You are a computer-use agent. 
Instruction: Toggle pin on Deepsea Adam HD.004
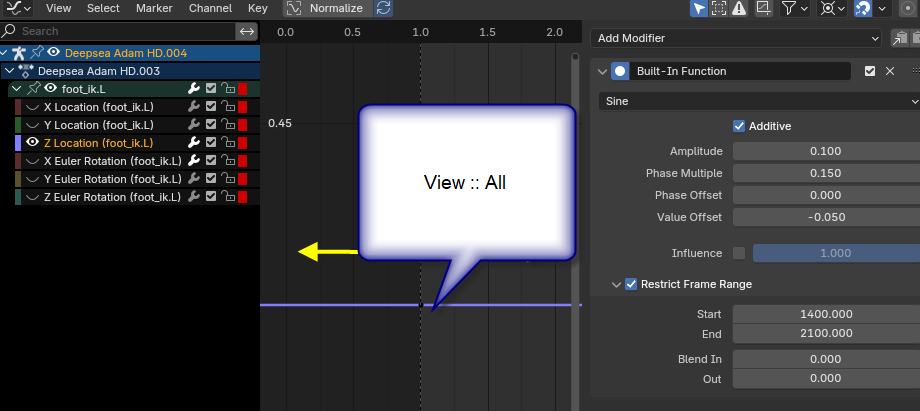point(37,53)
